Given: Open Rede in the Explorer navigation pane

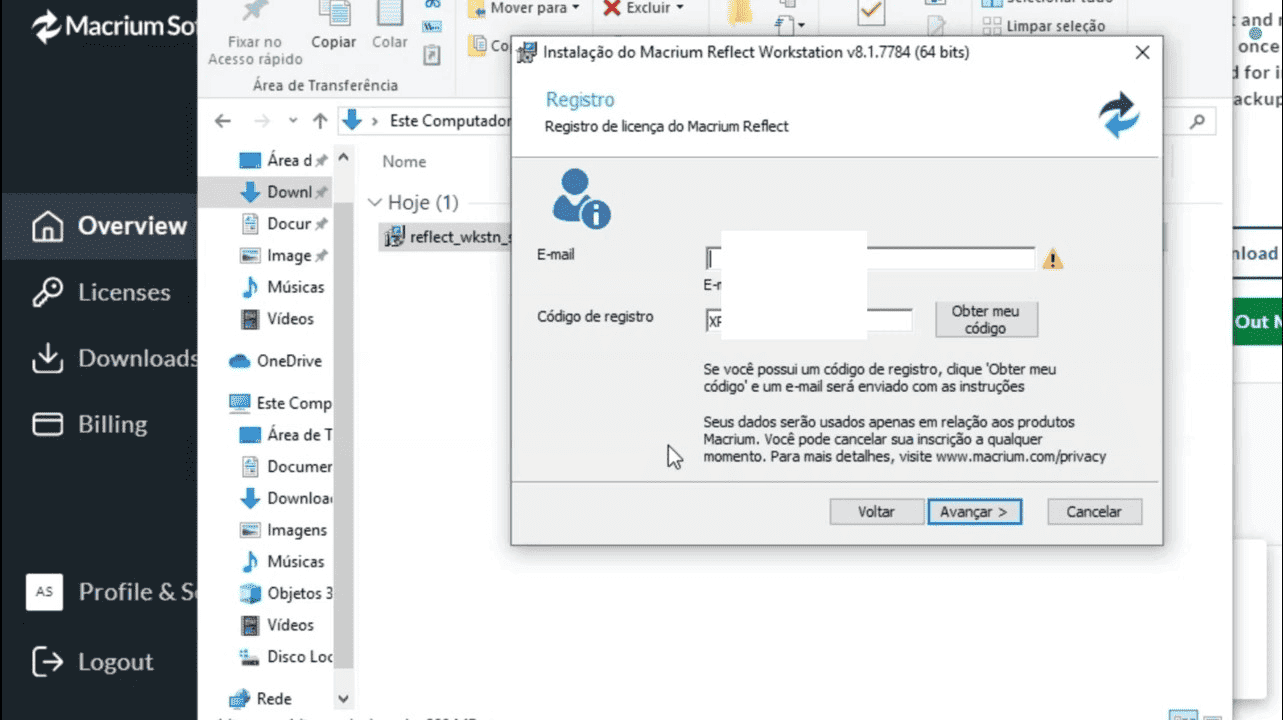Looking at the screenshot, I should (x=261, y=699).
